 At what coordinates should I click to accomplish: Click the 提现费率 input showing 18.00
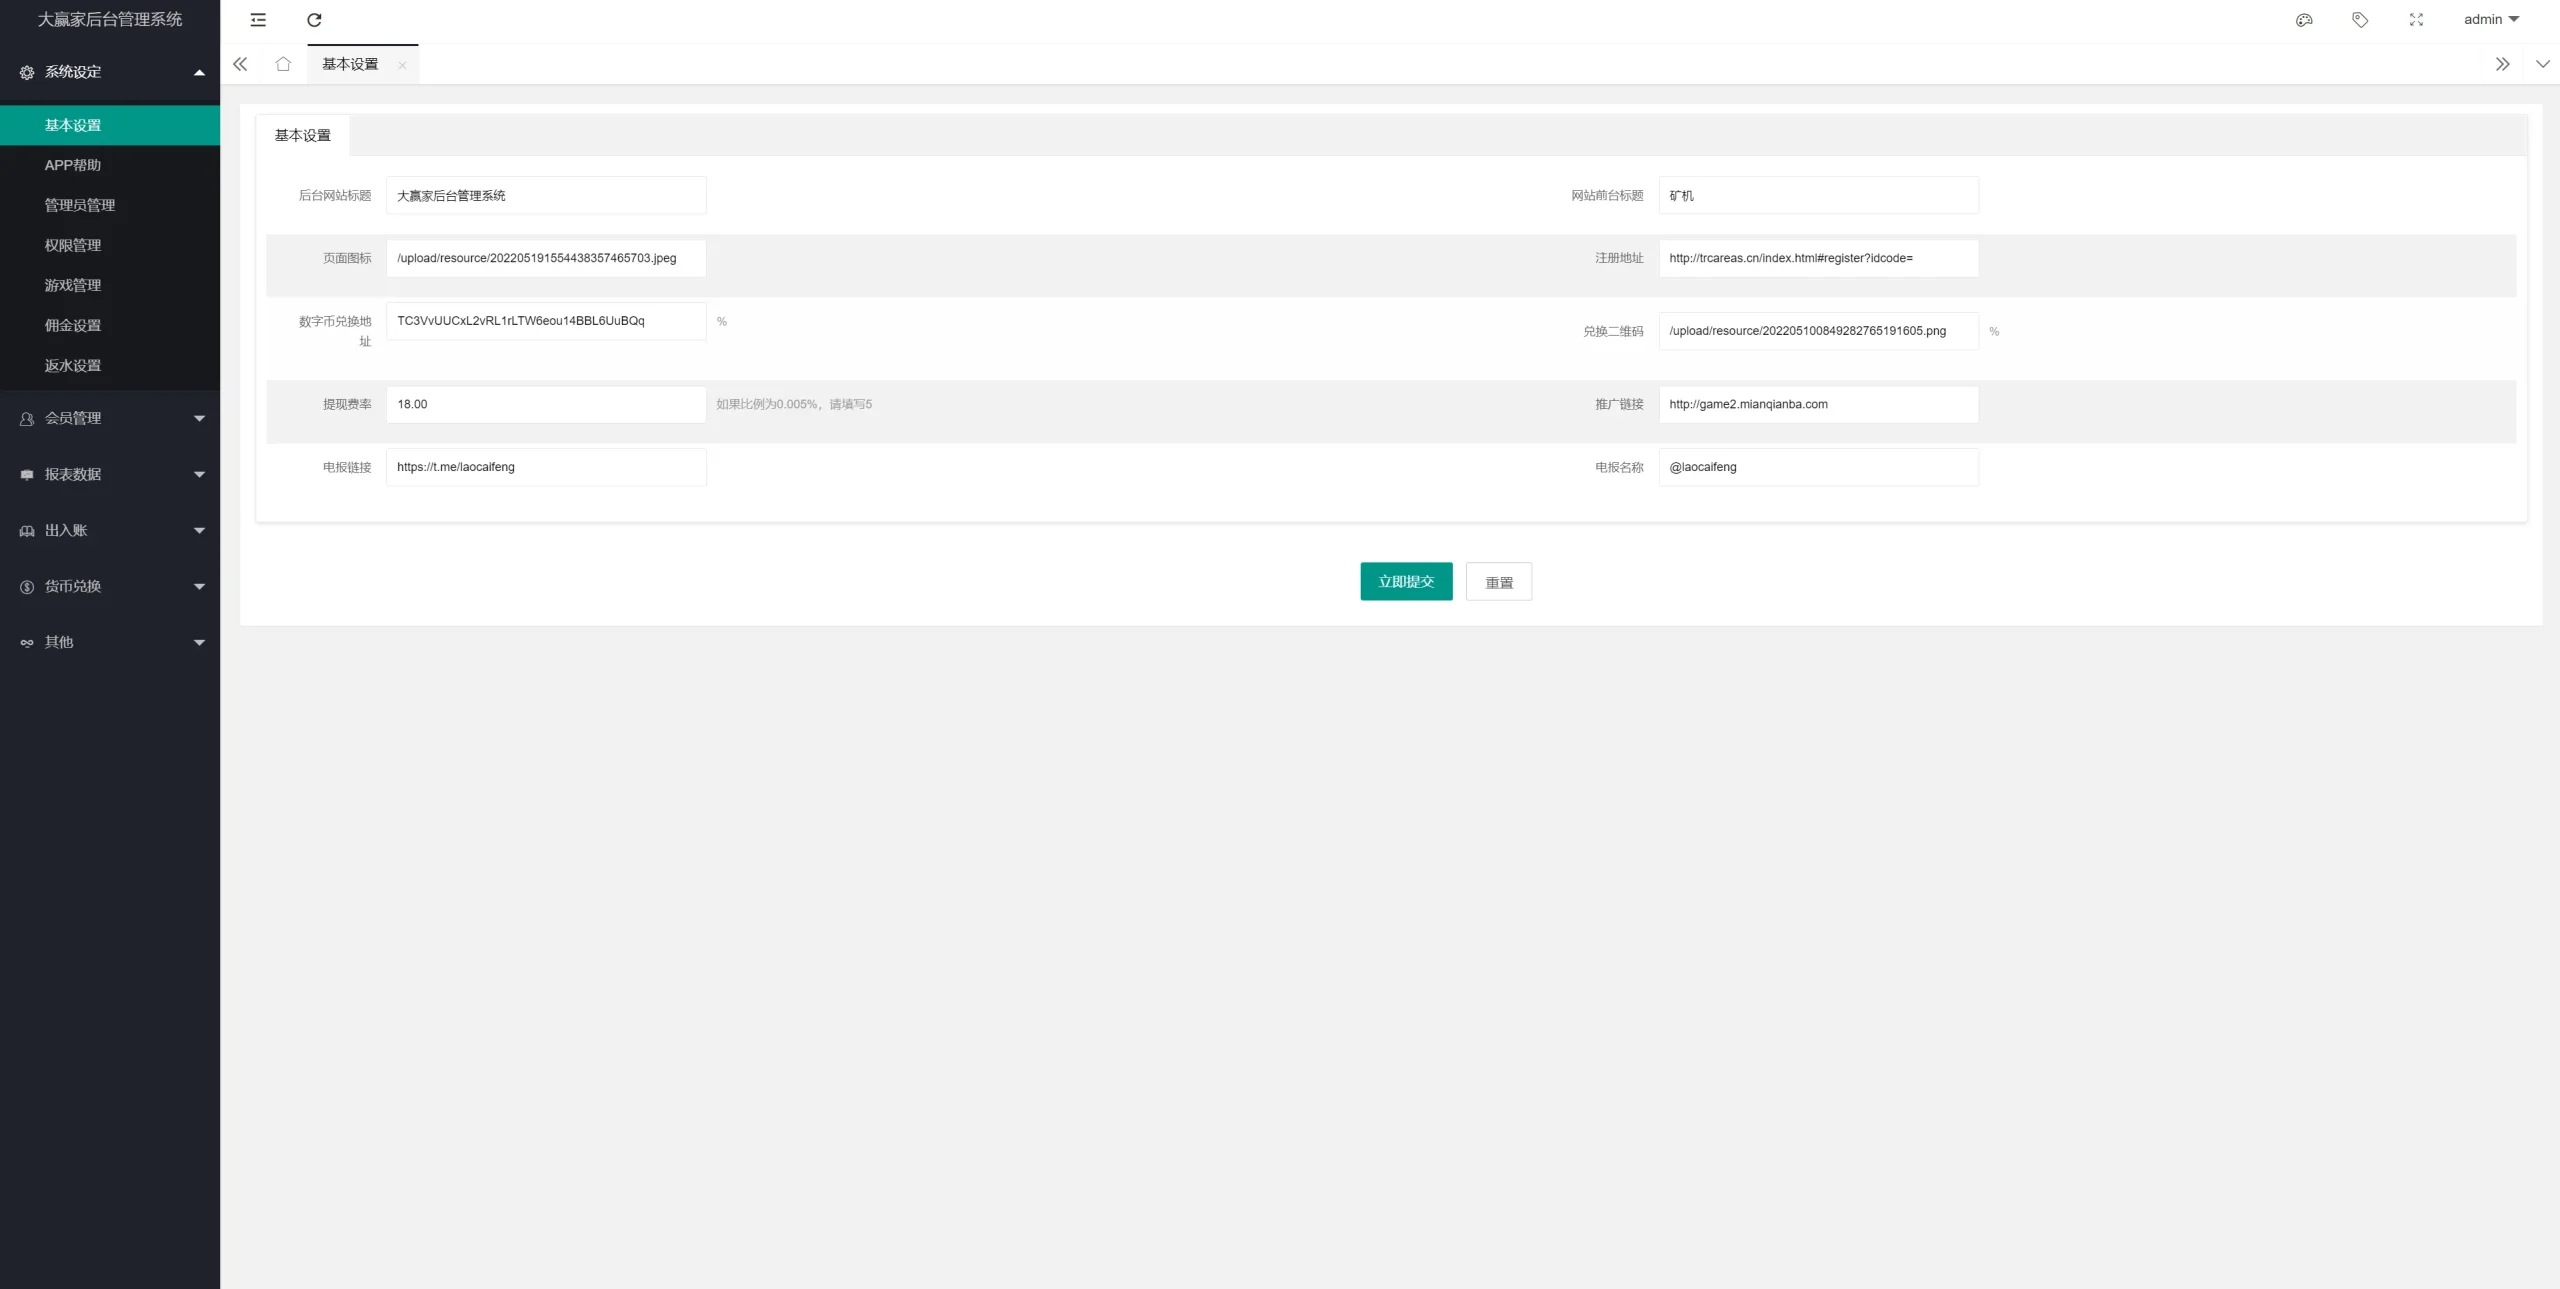point(546,404)
